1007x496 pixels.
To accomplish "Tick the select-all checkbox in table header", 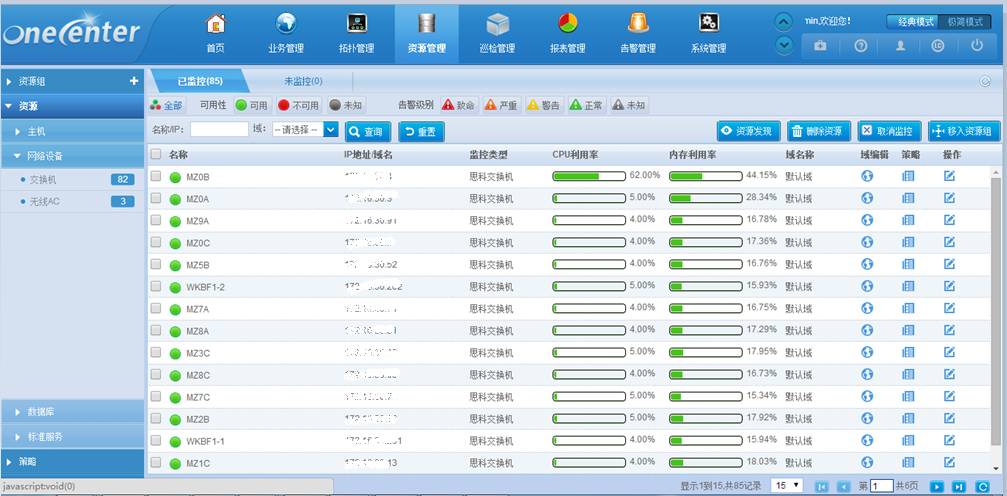I will coord(156,155).
